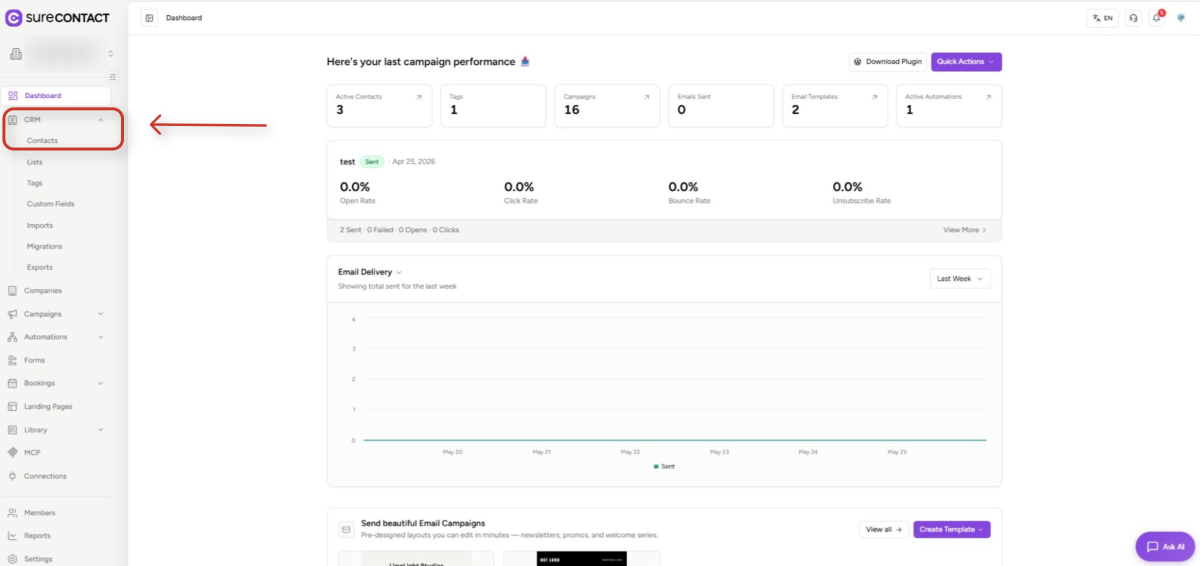Click the Emails Sent stat card
The image size is (1200, 566).
[721, 105]
